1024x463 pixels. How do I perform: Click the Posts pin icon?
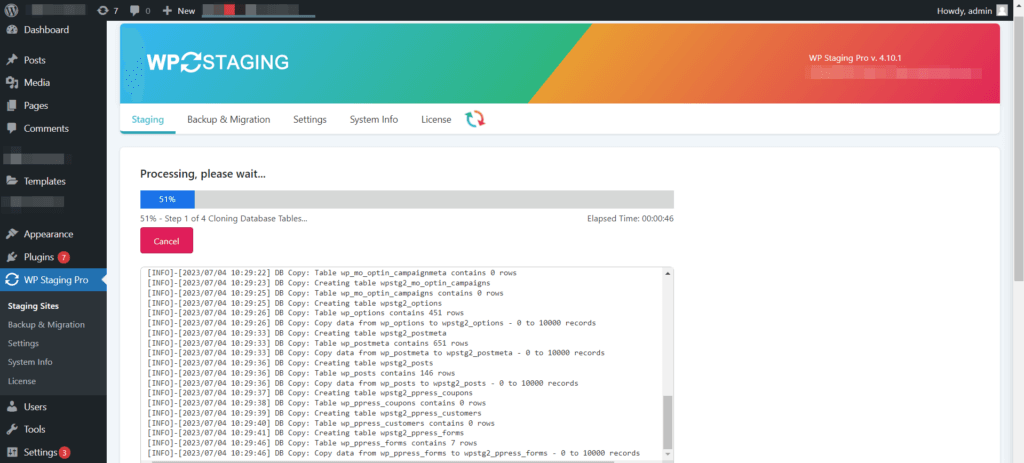pos(12,60)
